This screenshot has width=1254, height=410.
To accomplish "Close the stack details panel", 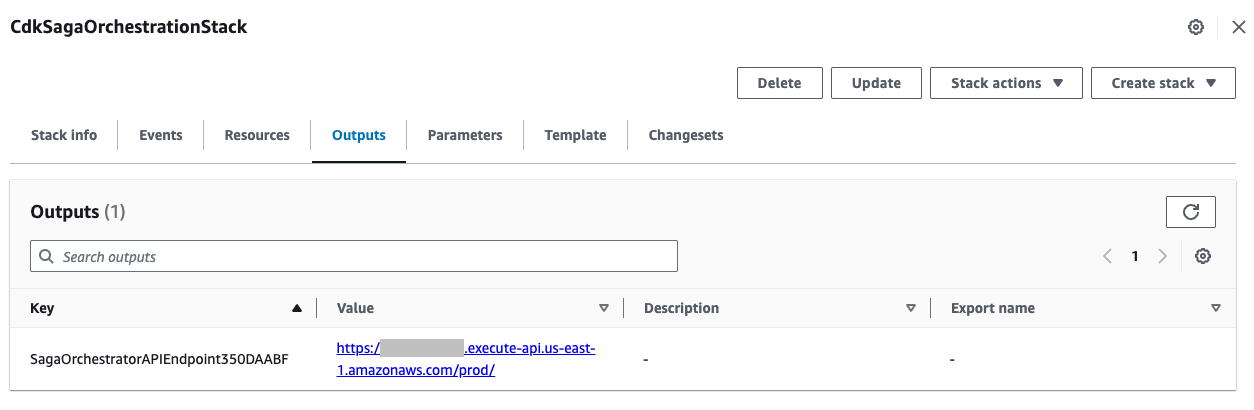I will point(1238,28).
